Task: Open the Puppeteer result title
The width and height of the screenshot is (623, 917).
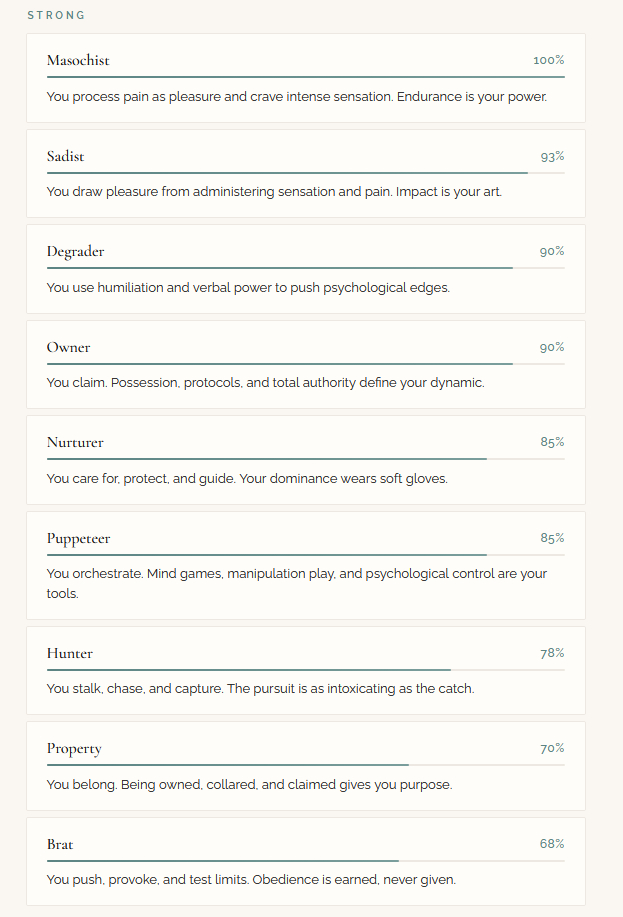Action: point(78,539)
